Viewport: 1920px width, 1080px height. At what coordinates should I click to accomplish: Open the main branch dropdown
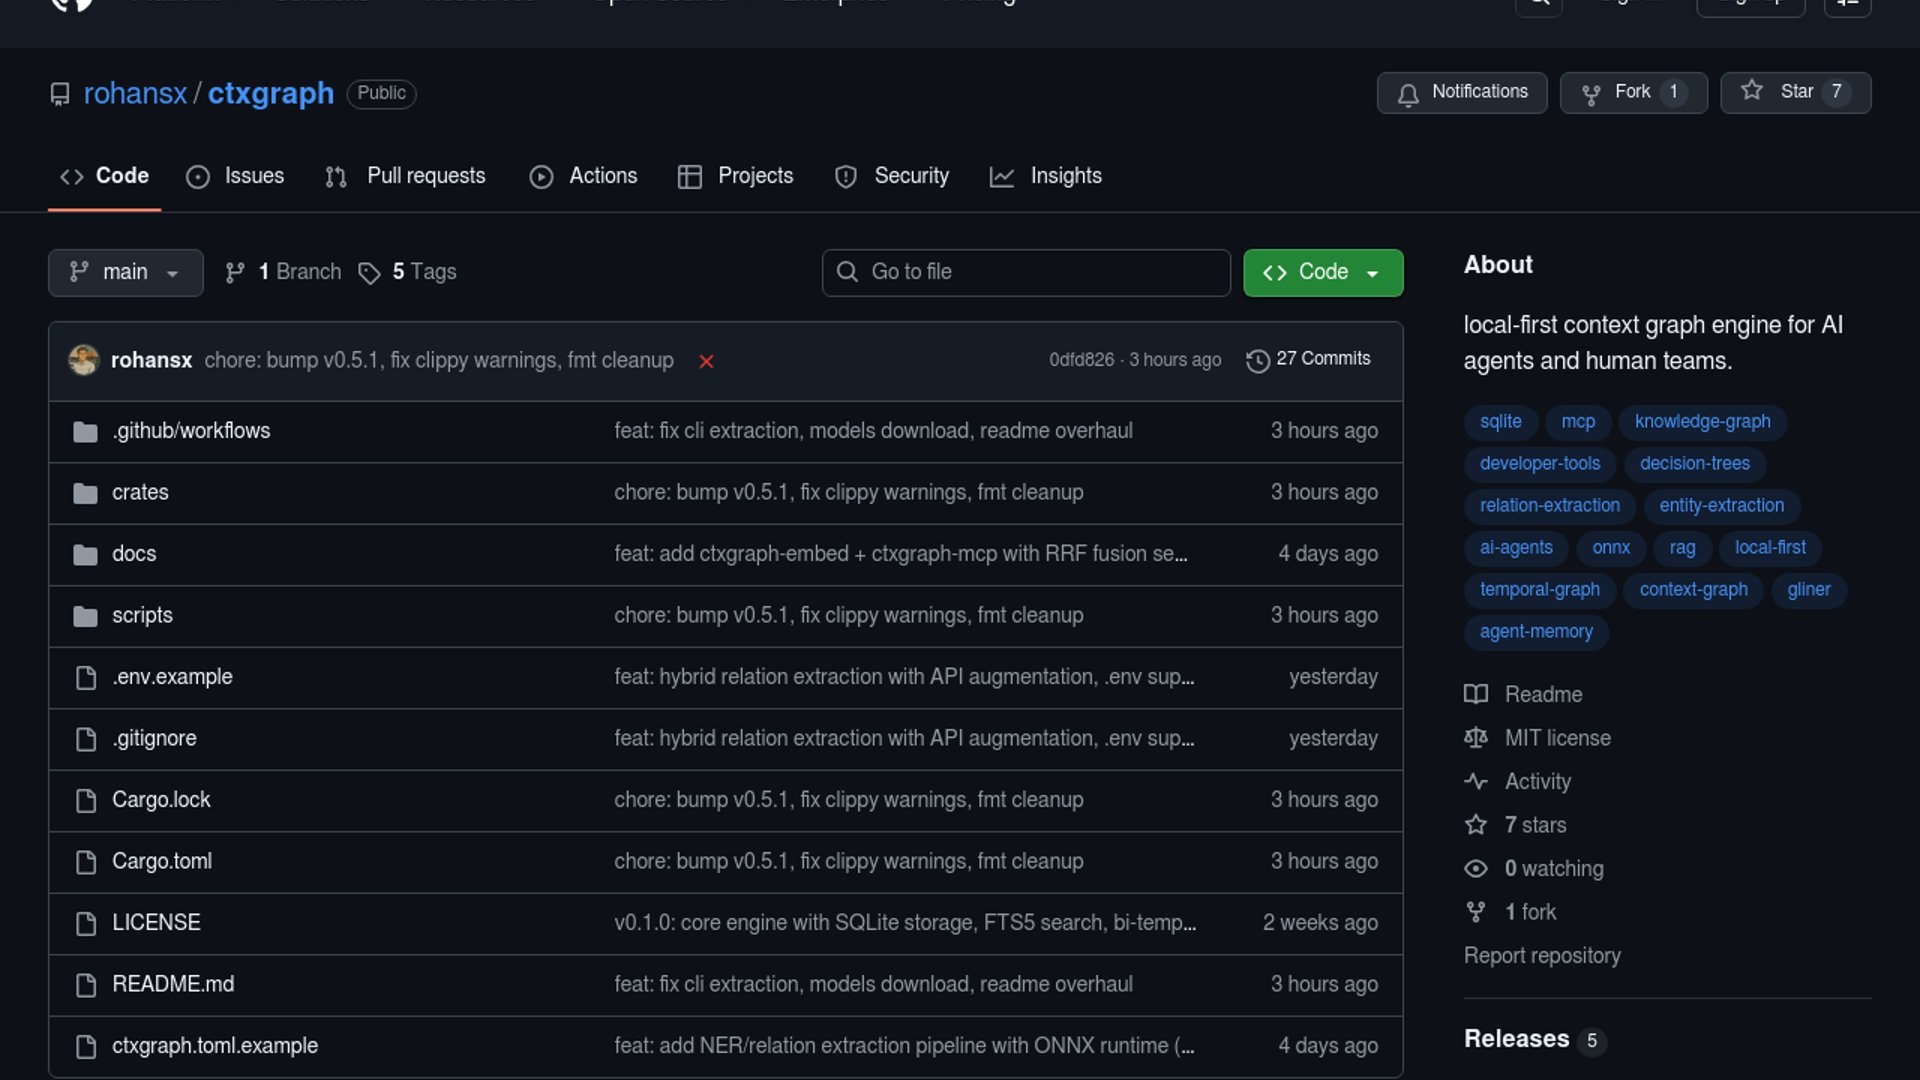125,272
